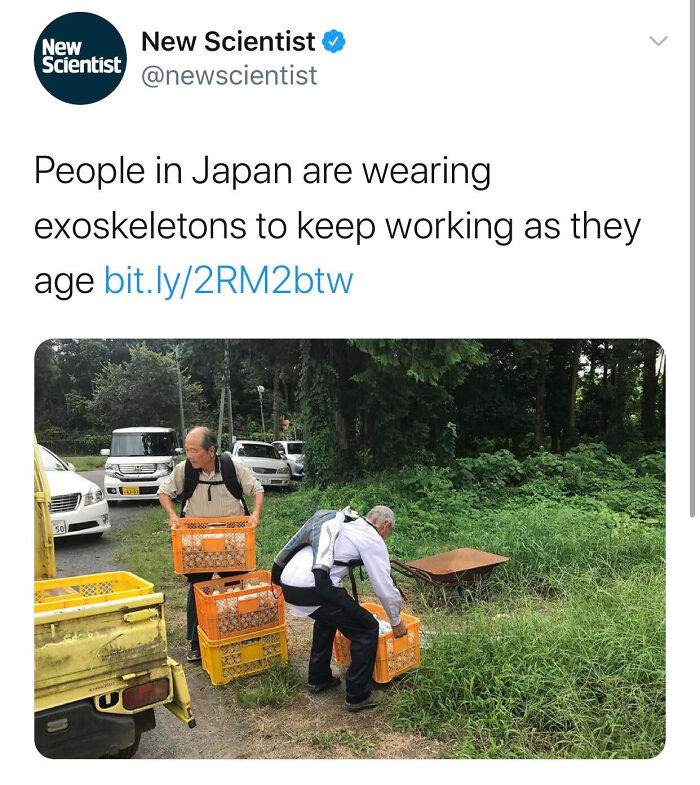Click the word "exoskeletons" in the tweet
Image resolution: width=700 pixels, height=785 pixels.
click(140, 226)
